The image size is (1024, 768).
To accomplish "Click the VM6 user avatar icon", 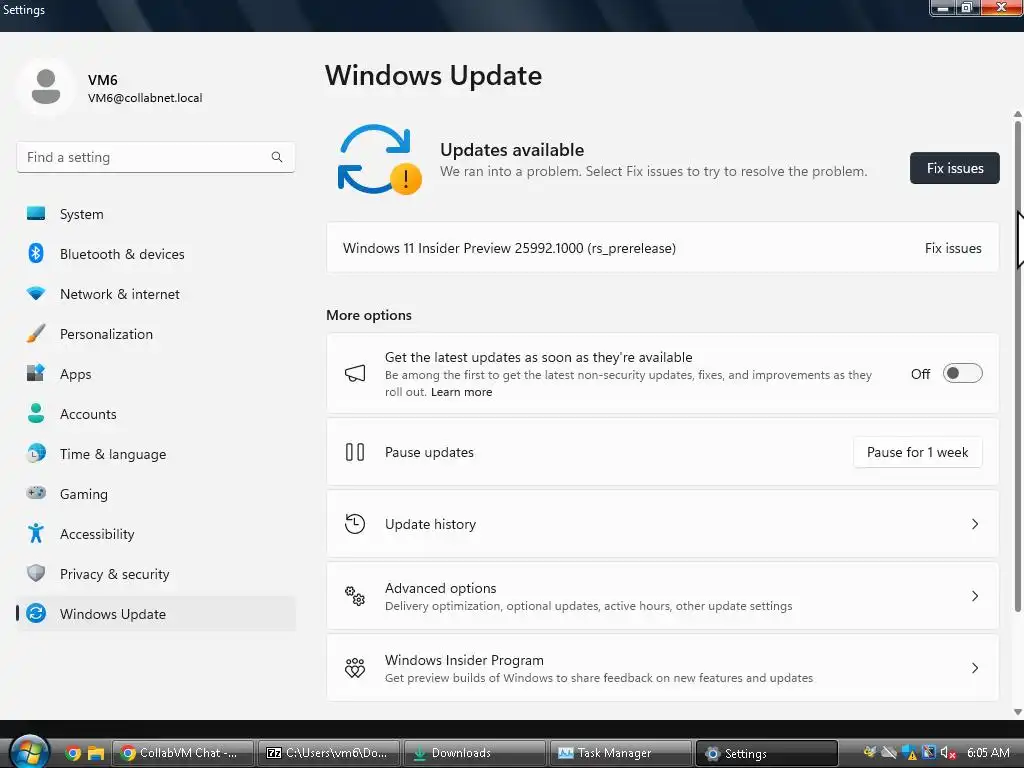I will 46,87.
